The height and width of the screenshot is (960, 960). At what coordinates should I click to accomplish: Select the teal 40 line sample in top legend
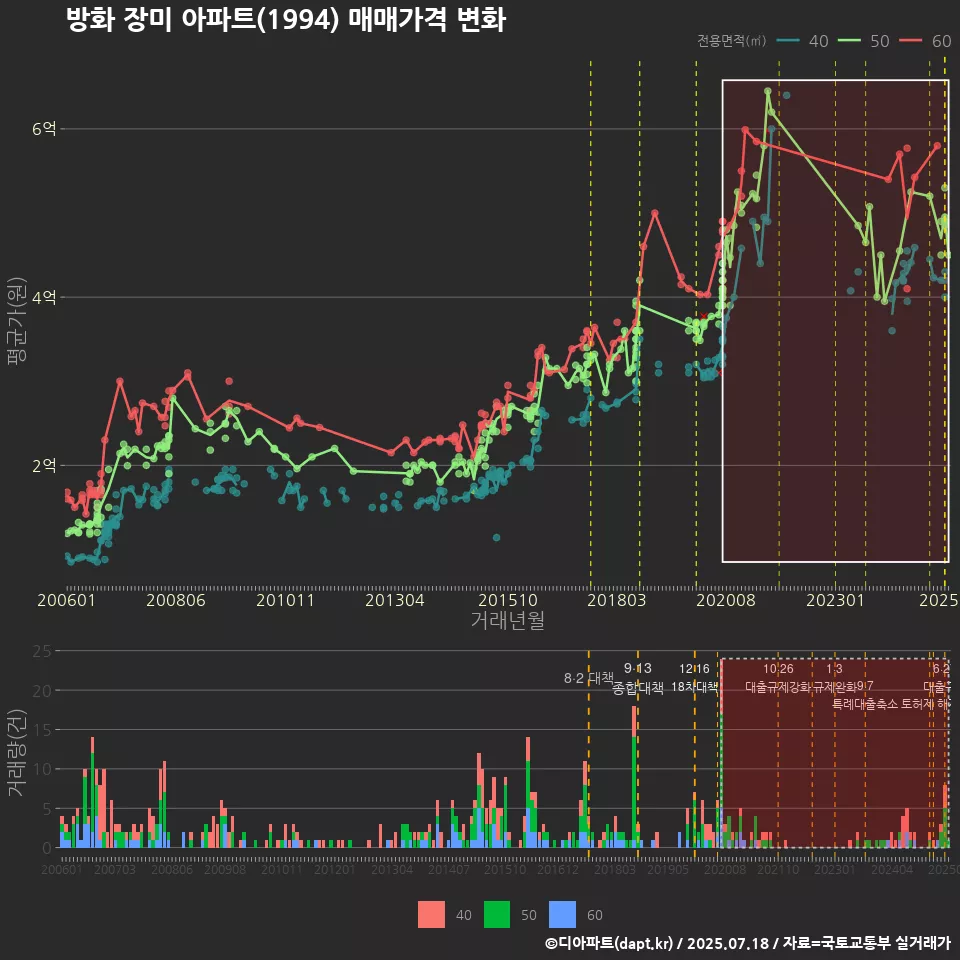pos(788,40)
